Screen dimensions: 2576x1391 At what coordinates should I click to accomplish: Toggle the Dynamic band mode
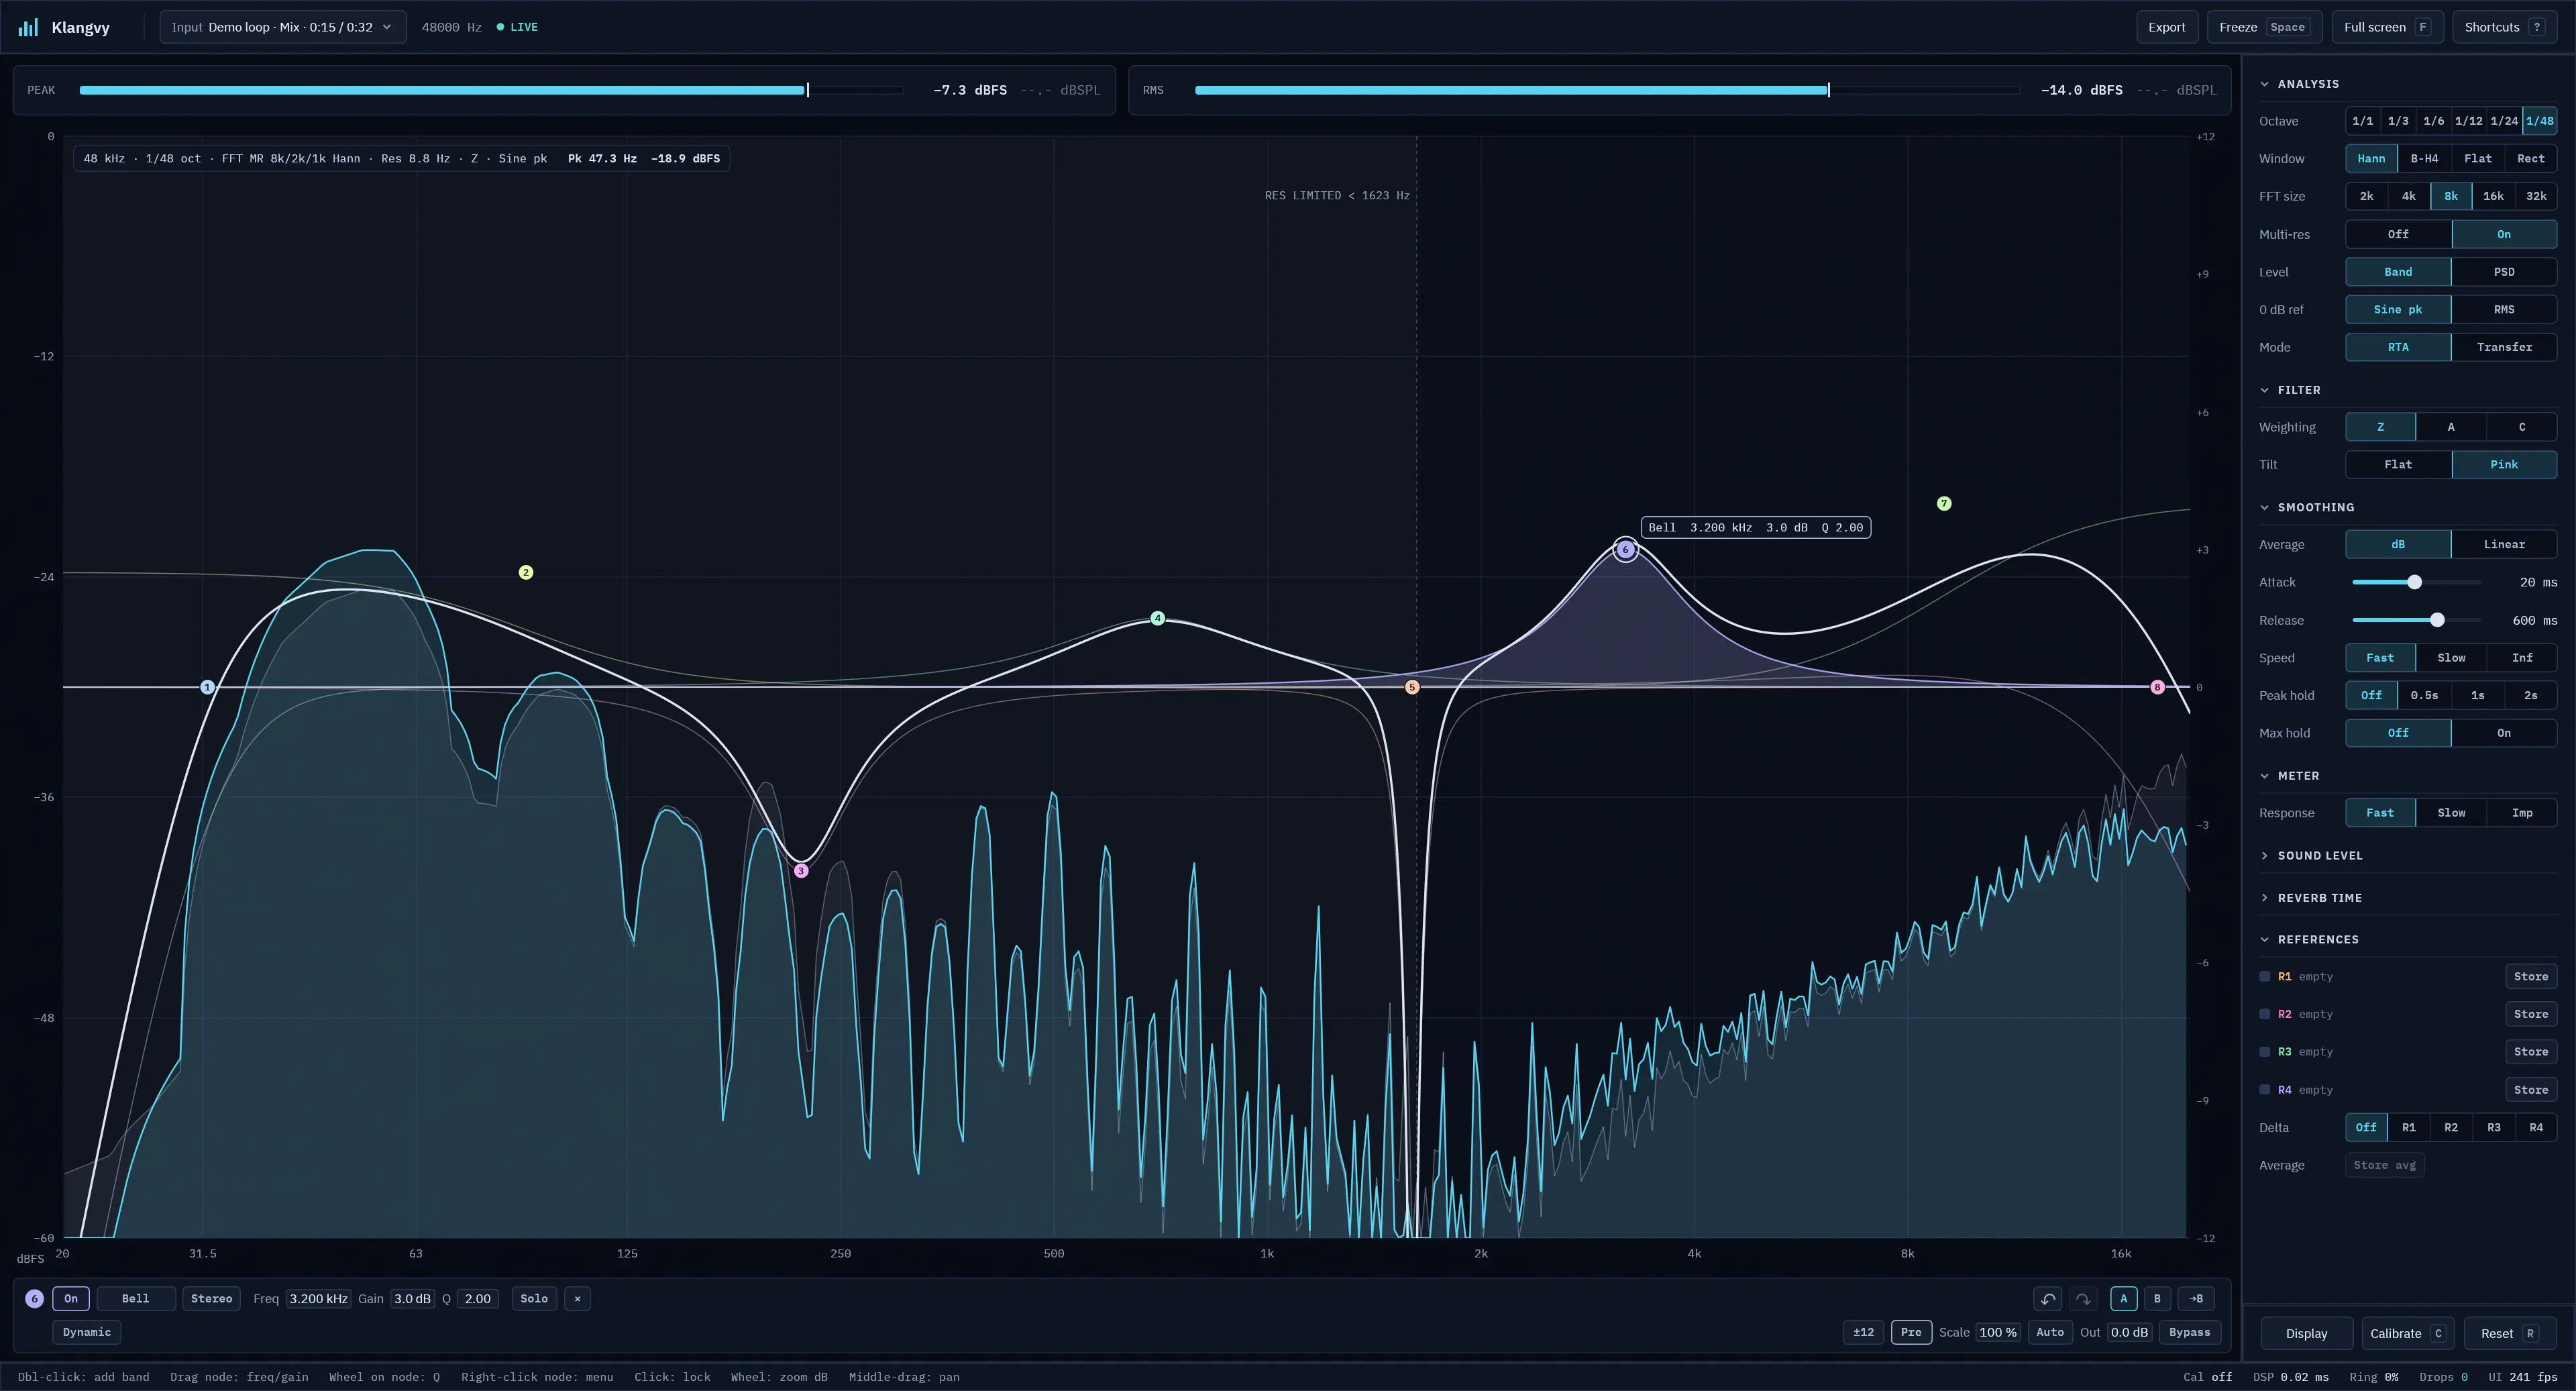(87, 1332)
